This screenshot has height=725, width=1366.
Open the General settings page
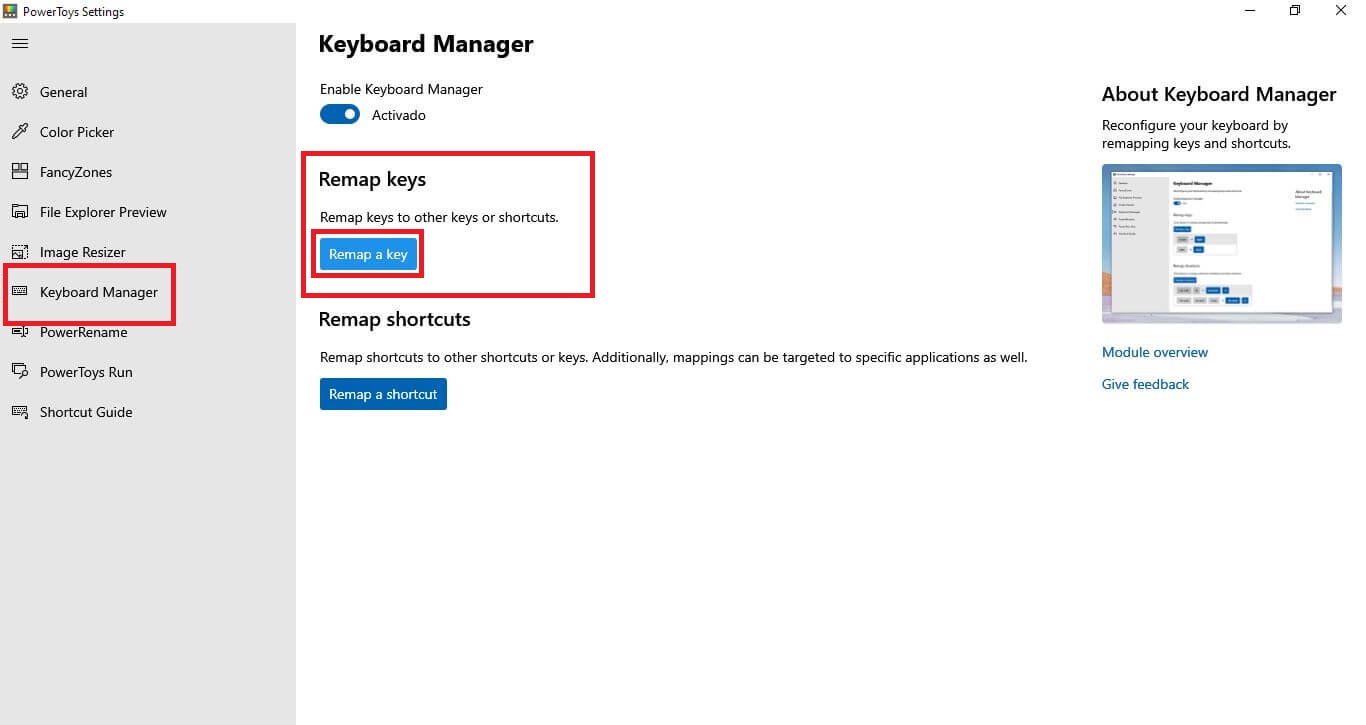[x=148, y=92]
